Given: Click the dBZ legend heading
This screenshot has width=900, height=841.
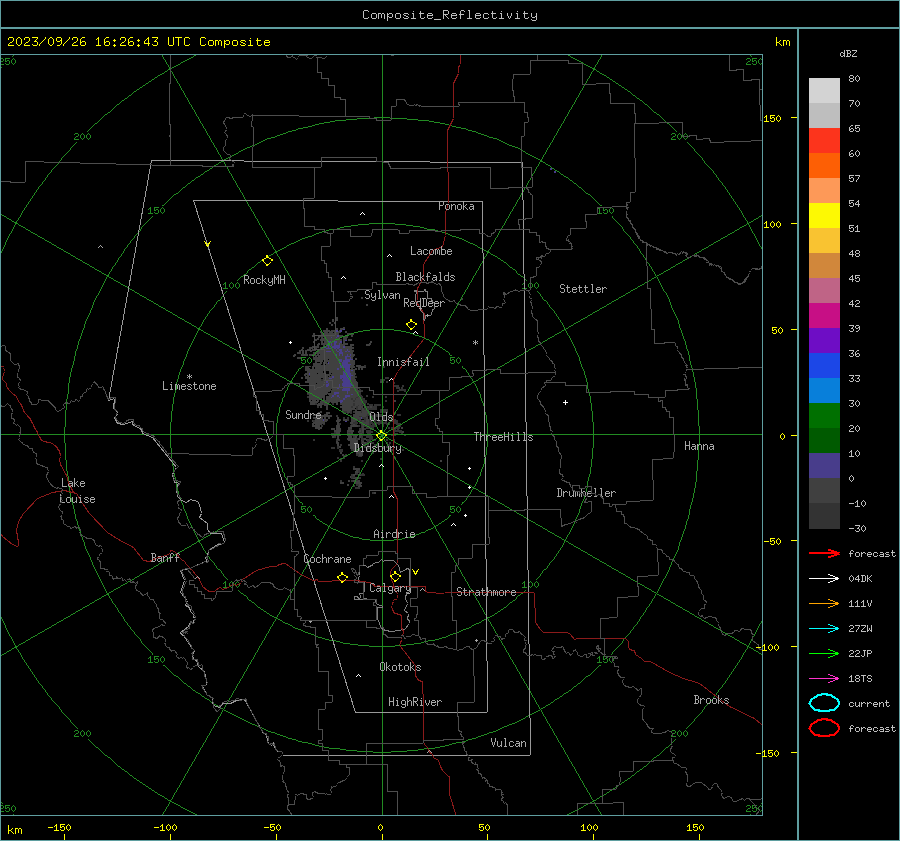Looking at the screenshot, I should pos(848,53).
